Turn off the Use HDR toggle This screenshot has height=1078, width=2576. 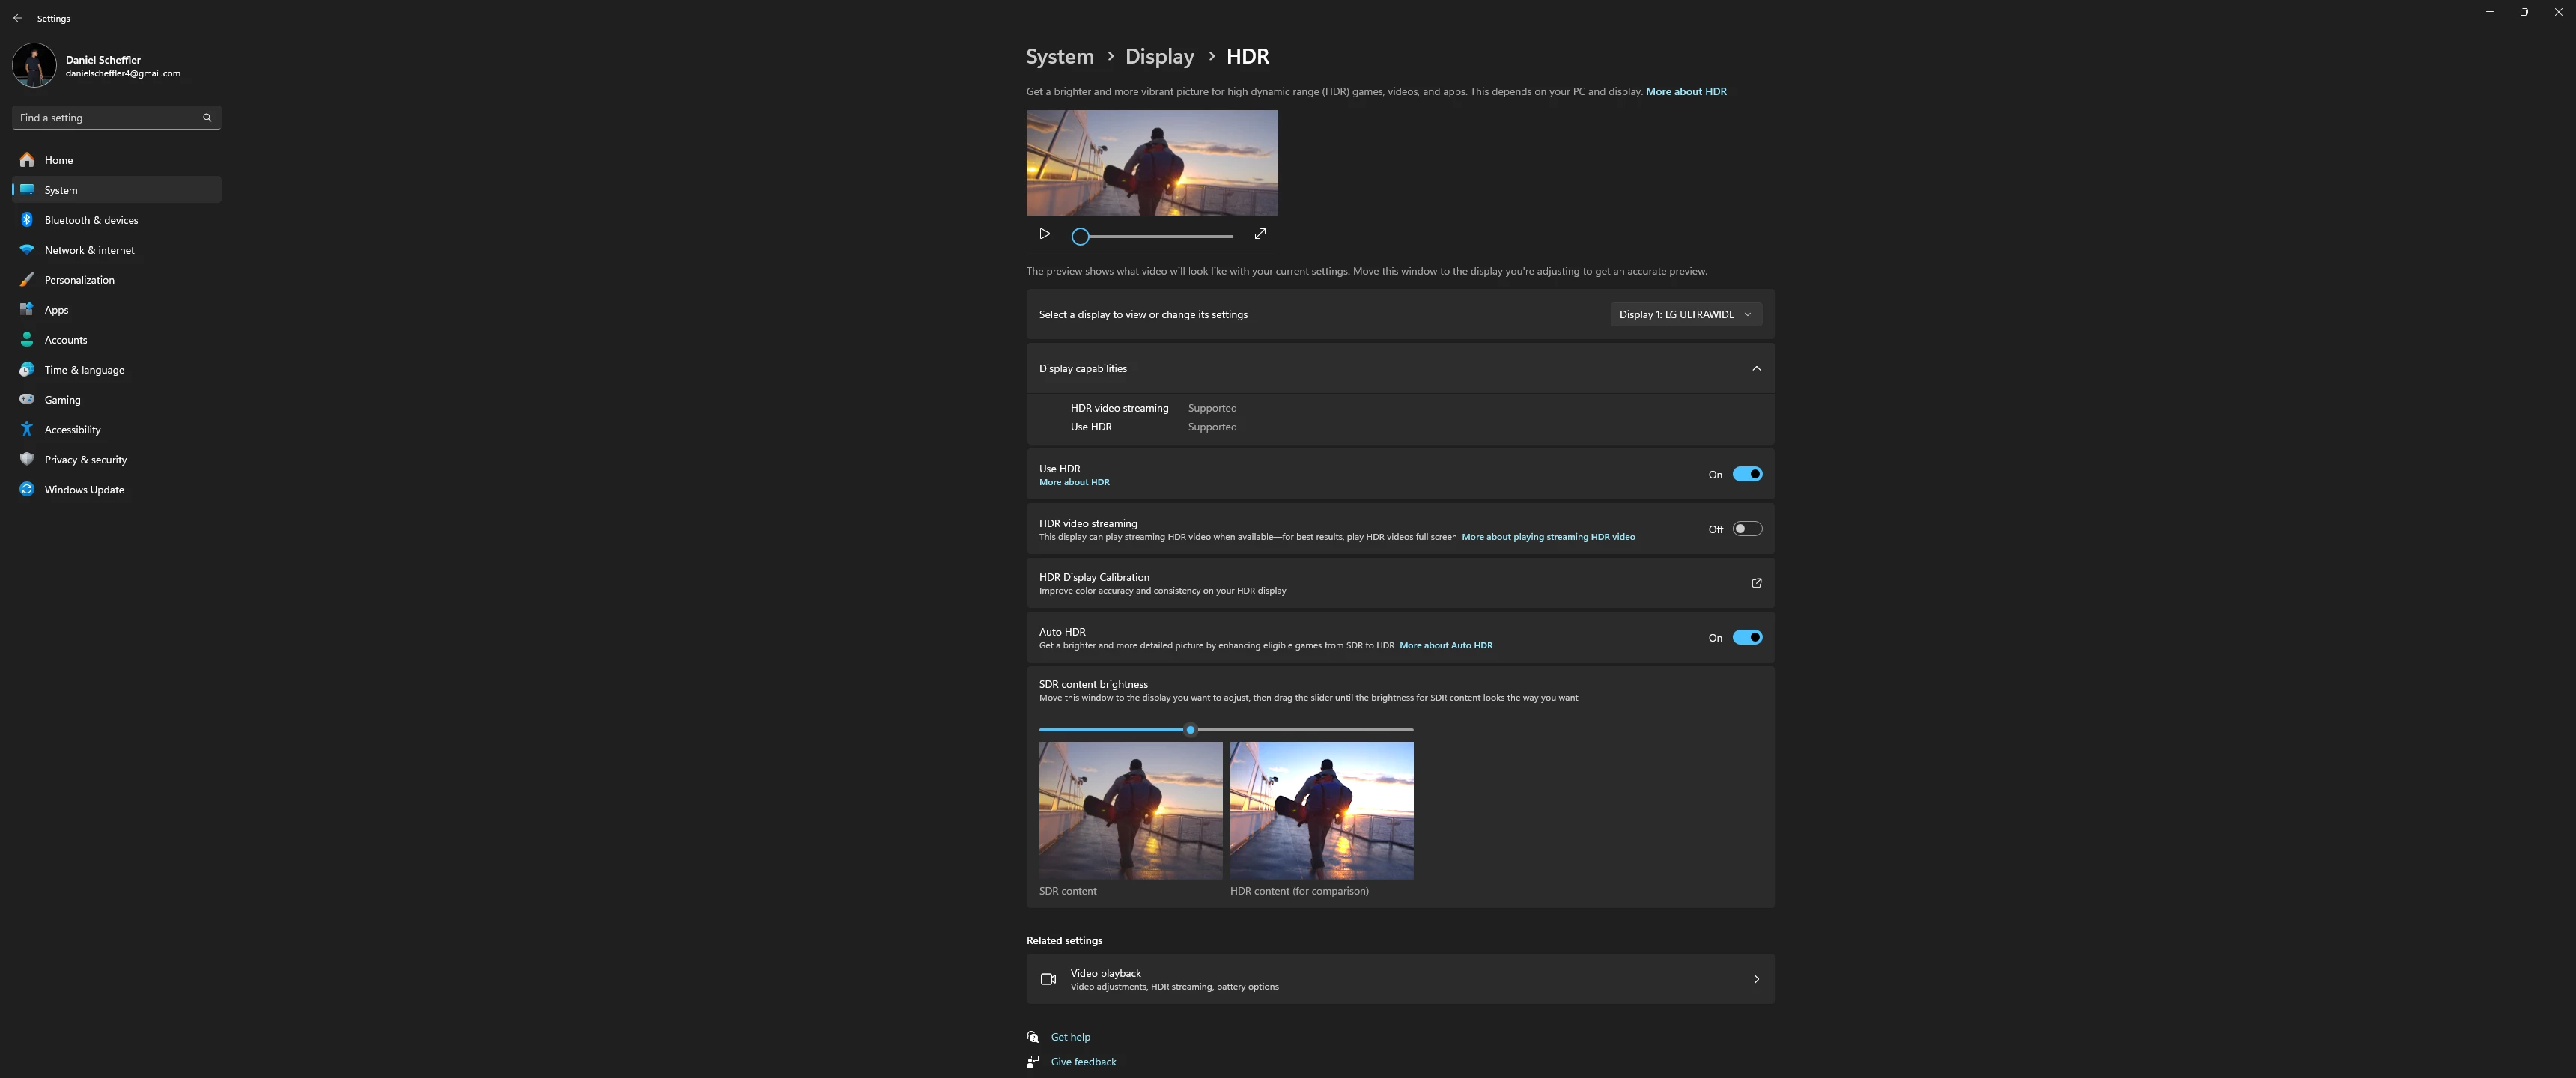pyautogui.click(x=1747, y=474)
